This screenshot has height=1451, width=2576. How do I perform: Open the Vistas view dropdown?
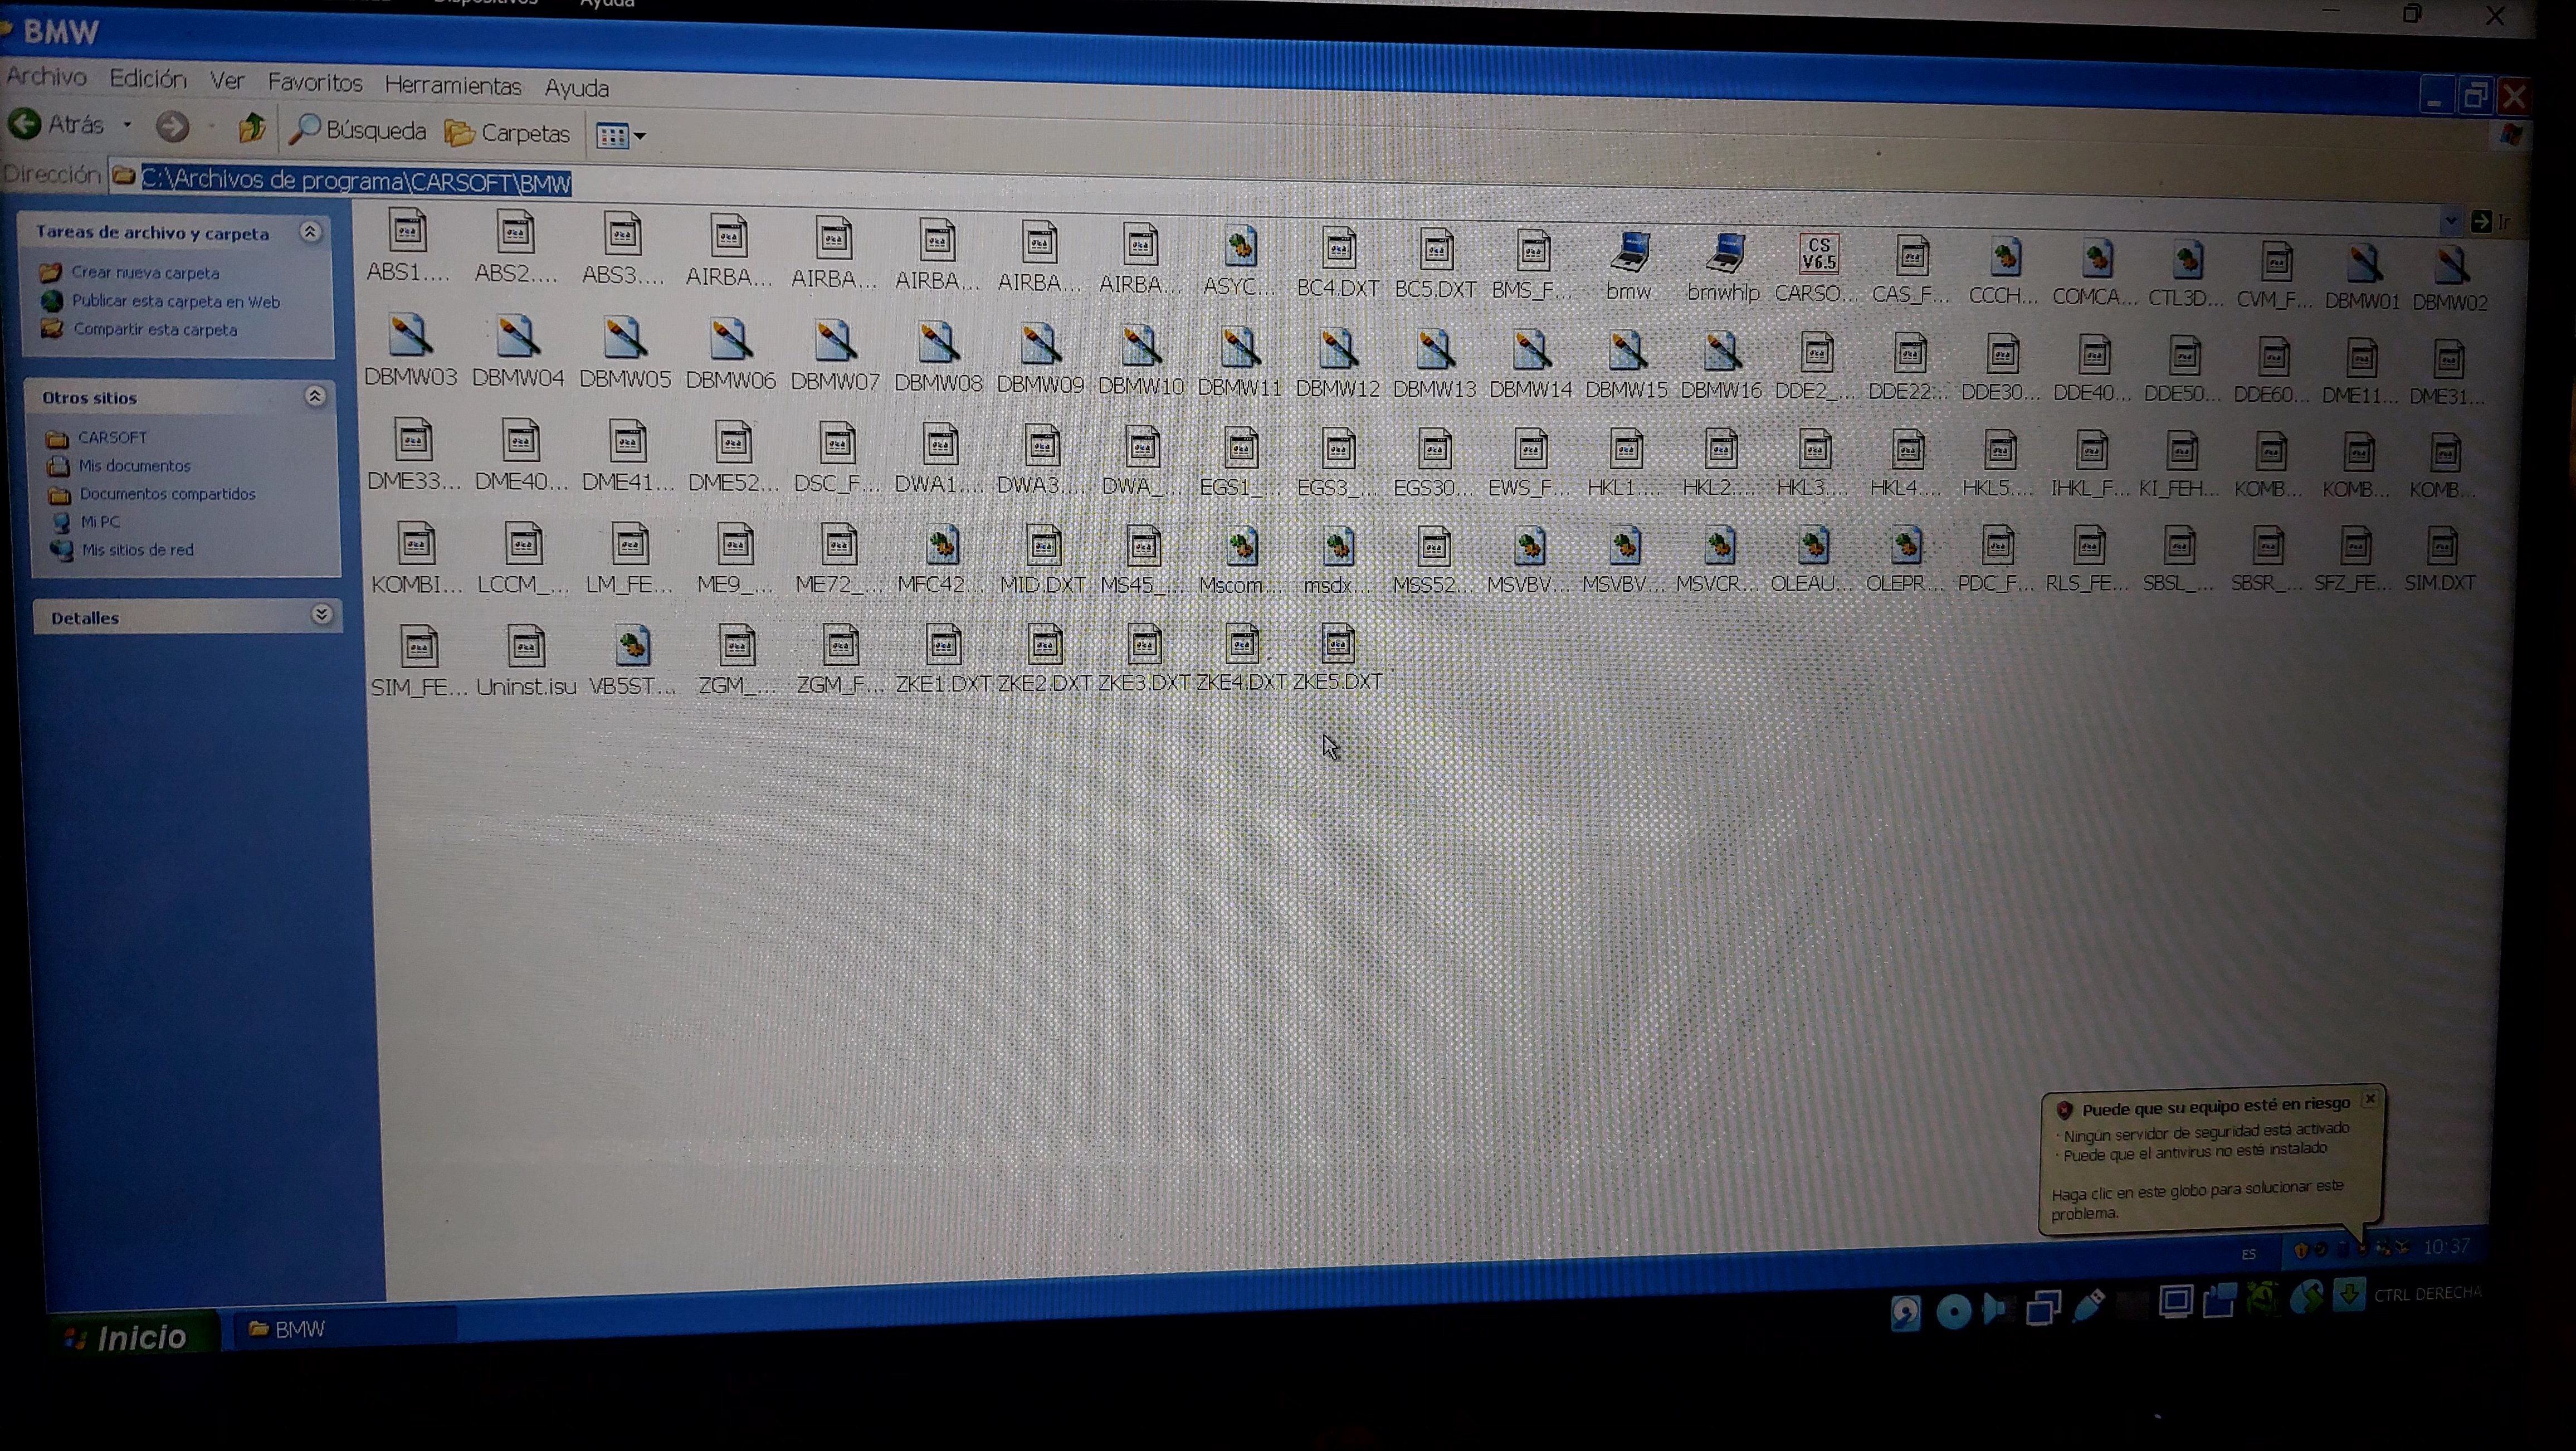coord(620,135)
